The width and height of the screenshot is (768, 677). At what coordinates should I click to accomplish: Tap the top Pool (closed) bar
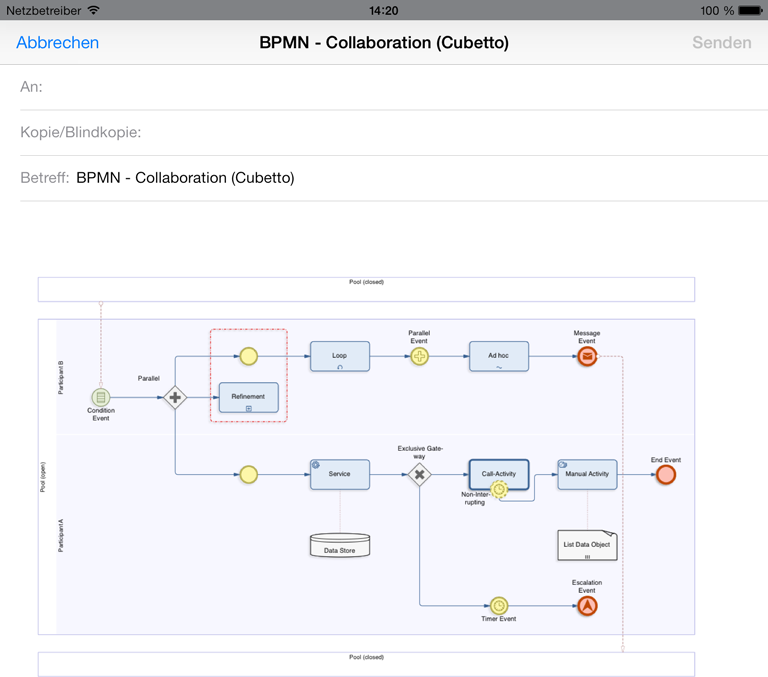[x=366, y=289]
